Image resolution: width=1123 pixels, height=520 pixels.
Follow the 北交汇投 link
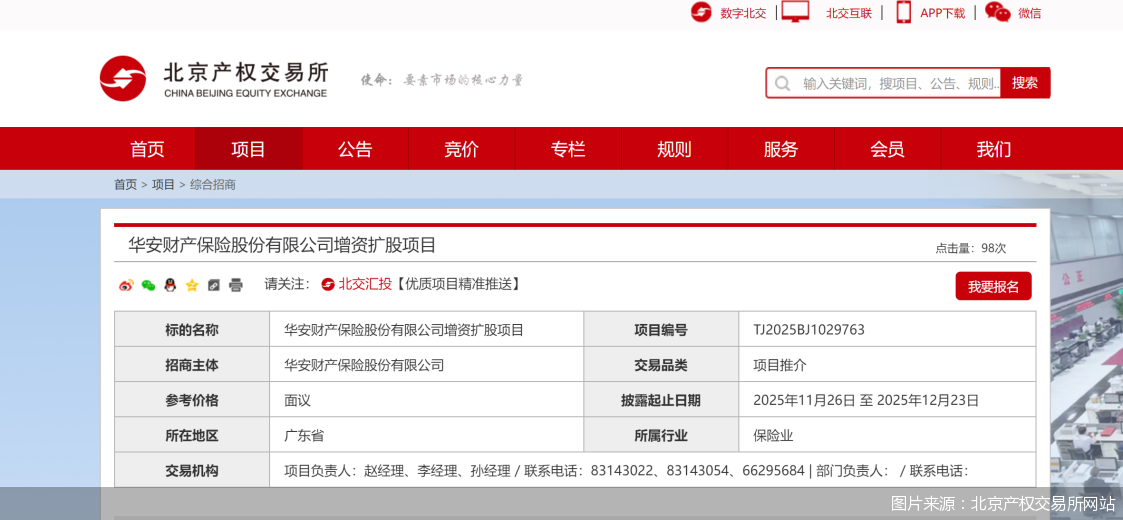364,284
